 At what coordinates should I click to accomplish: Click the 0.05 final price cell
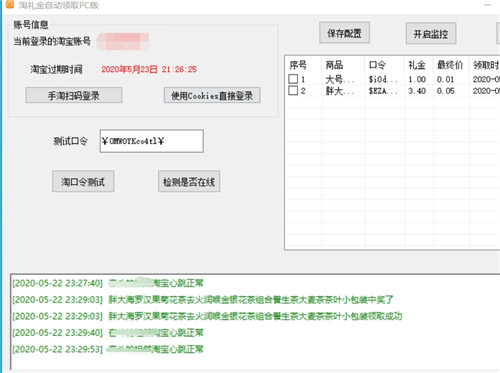pos(446,91)
